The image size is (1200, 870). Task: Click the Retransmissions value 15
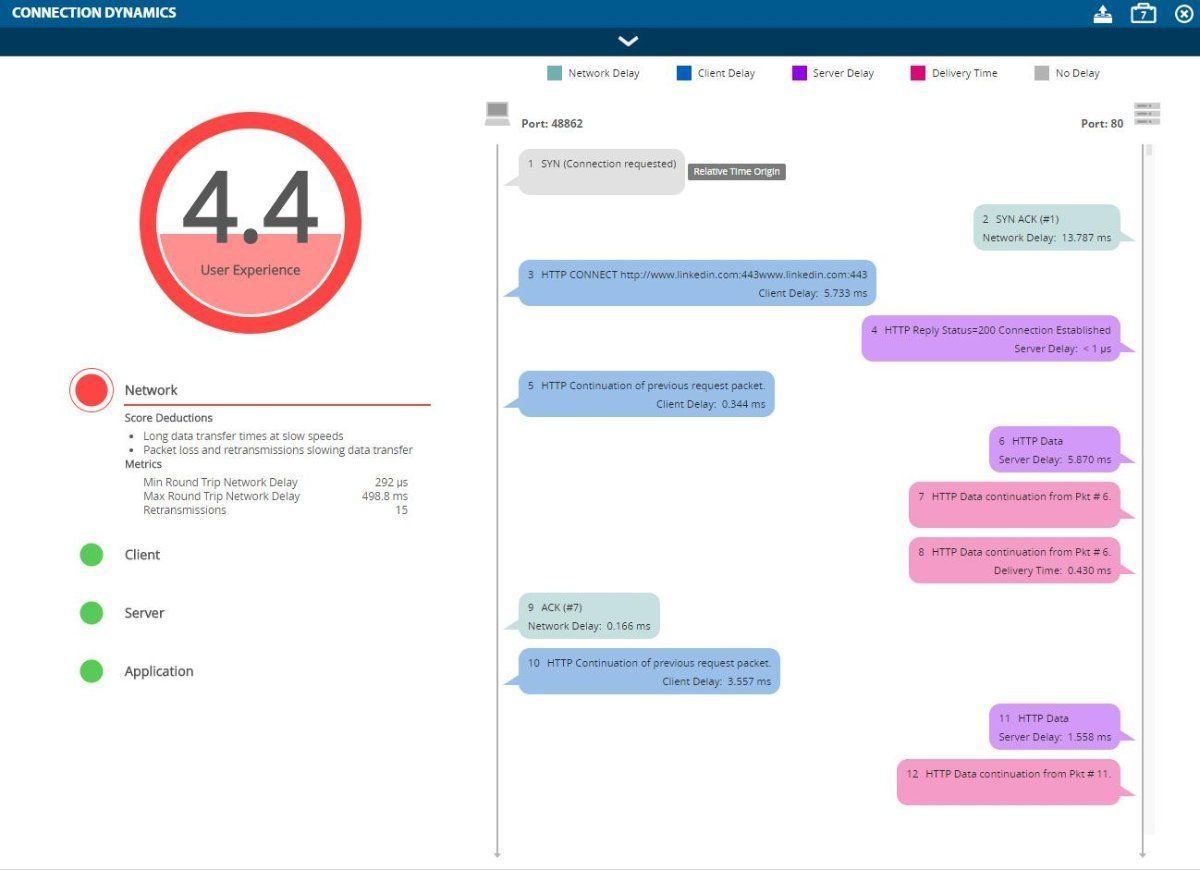tap(401, 510)
